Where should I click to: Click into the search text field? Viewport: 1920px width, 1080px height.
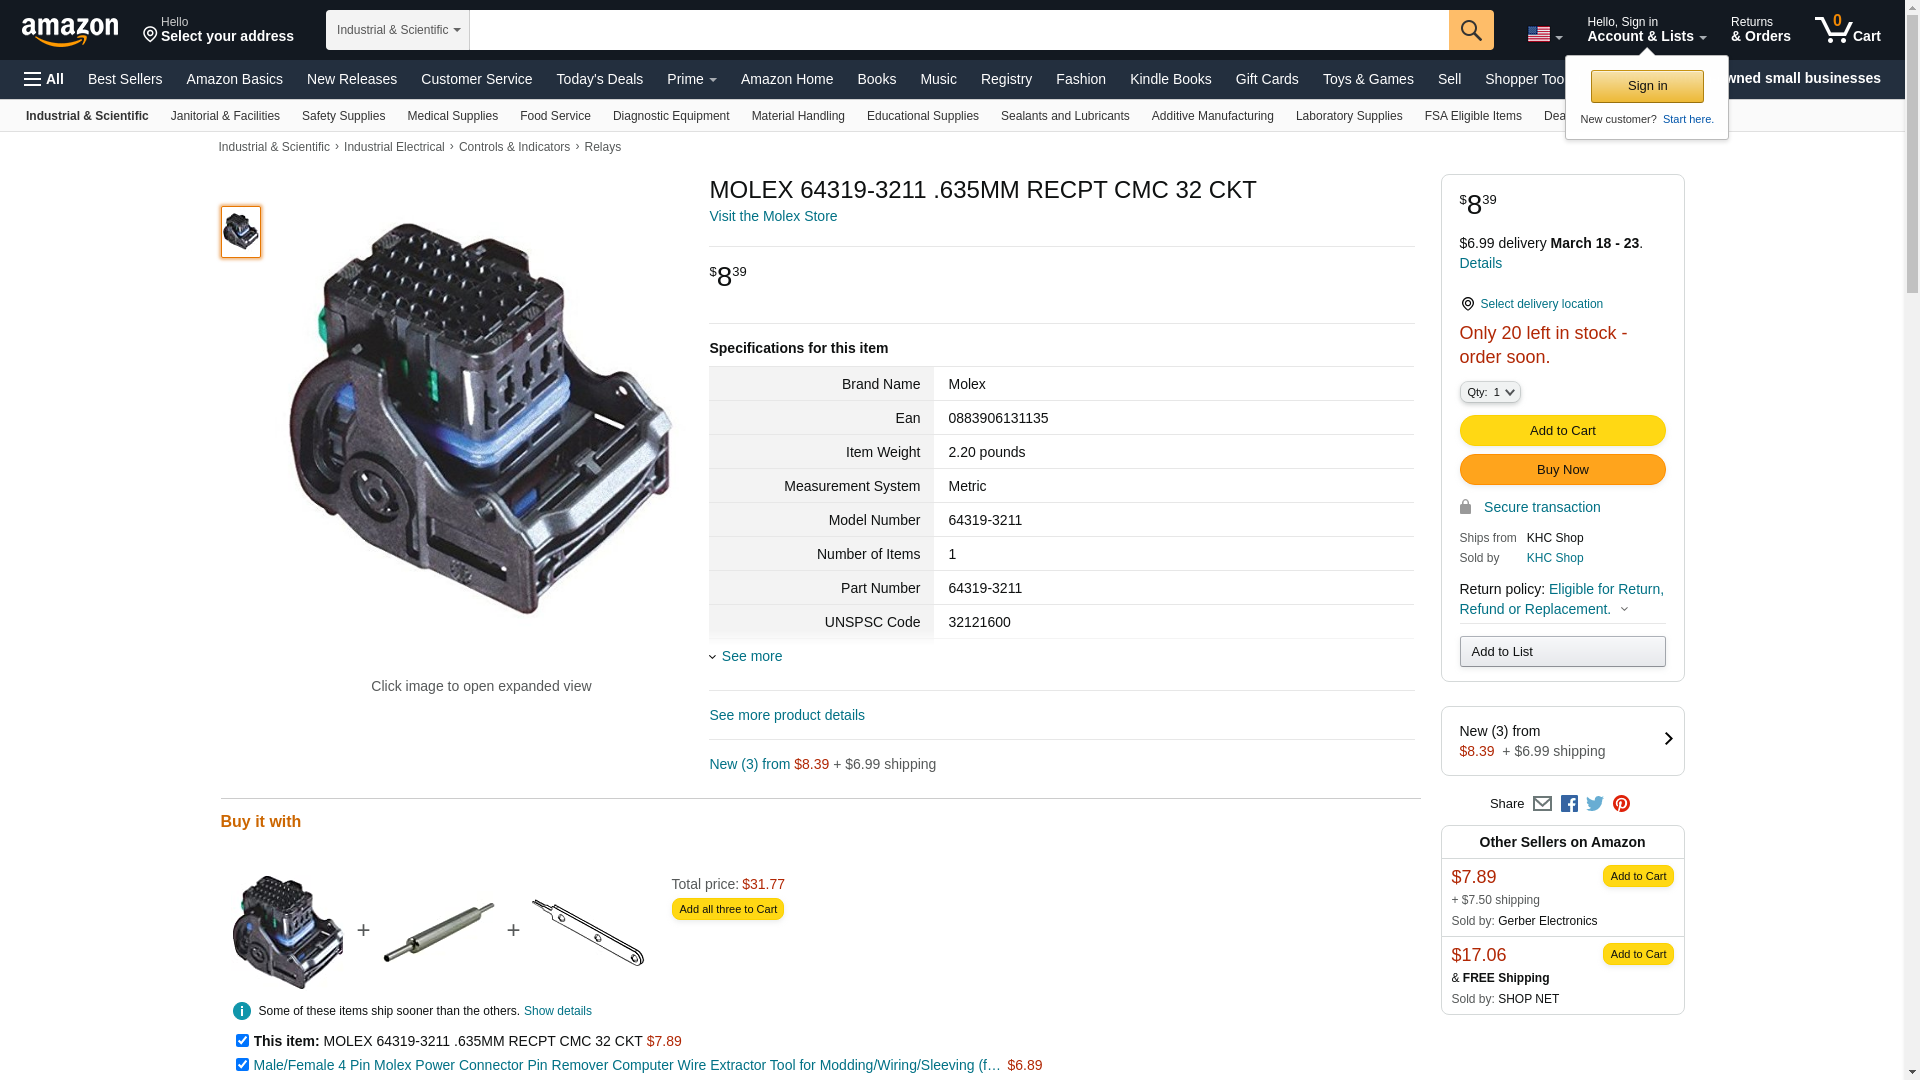(x=959, y=30)
